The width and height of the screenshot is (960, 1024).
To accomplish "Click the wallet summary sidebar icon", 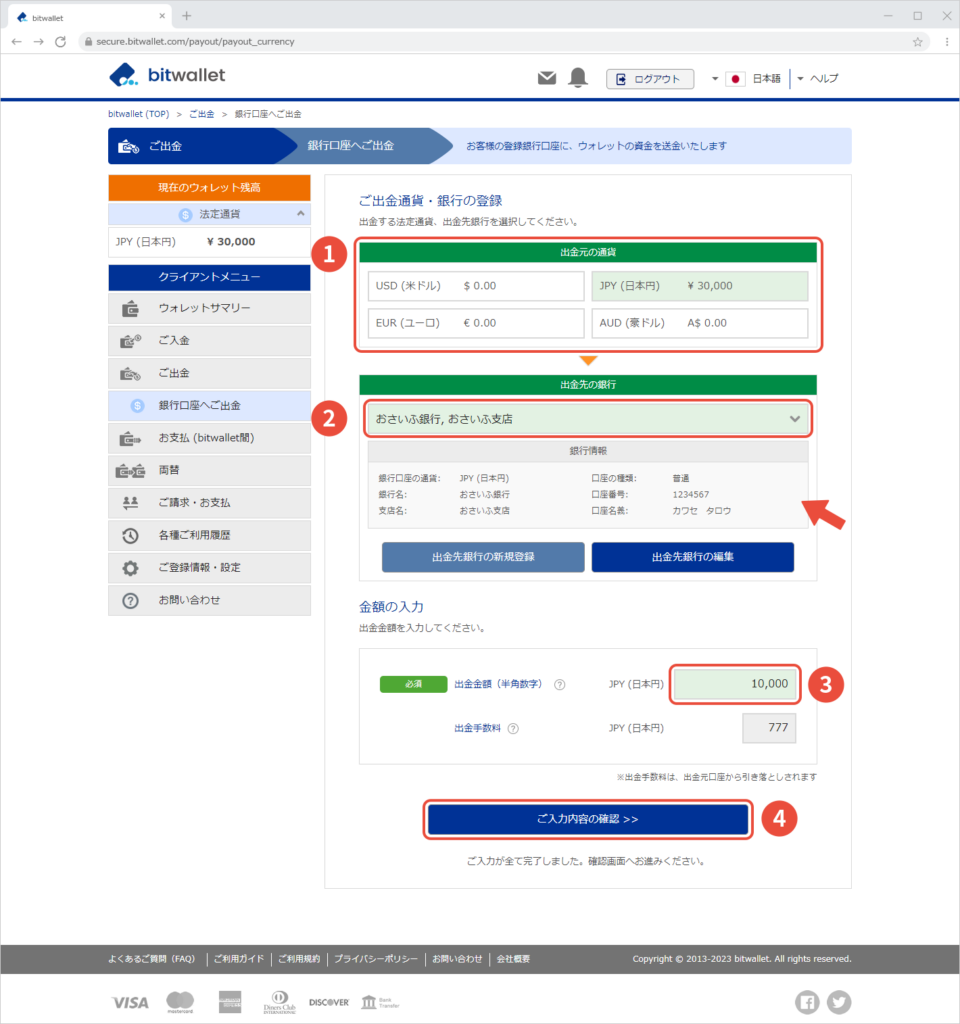I will coord(131,308).
